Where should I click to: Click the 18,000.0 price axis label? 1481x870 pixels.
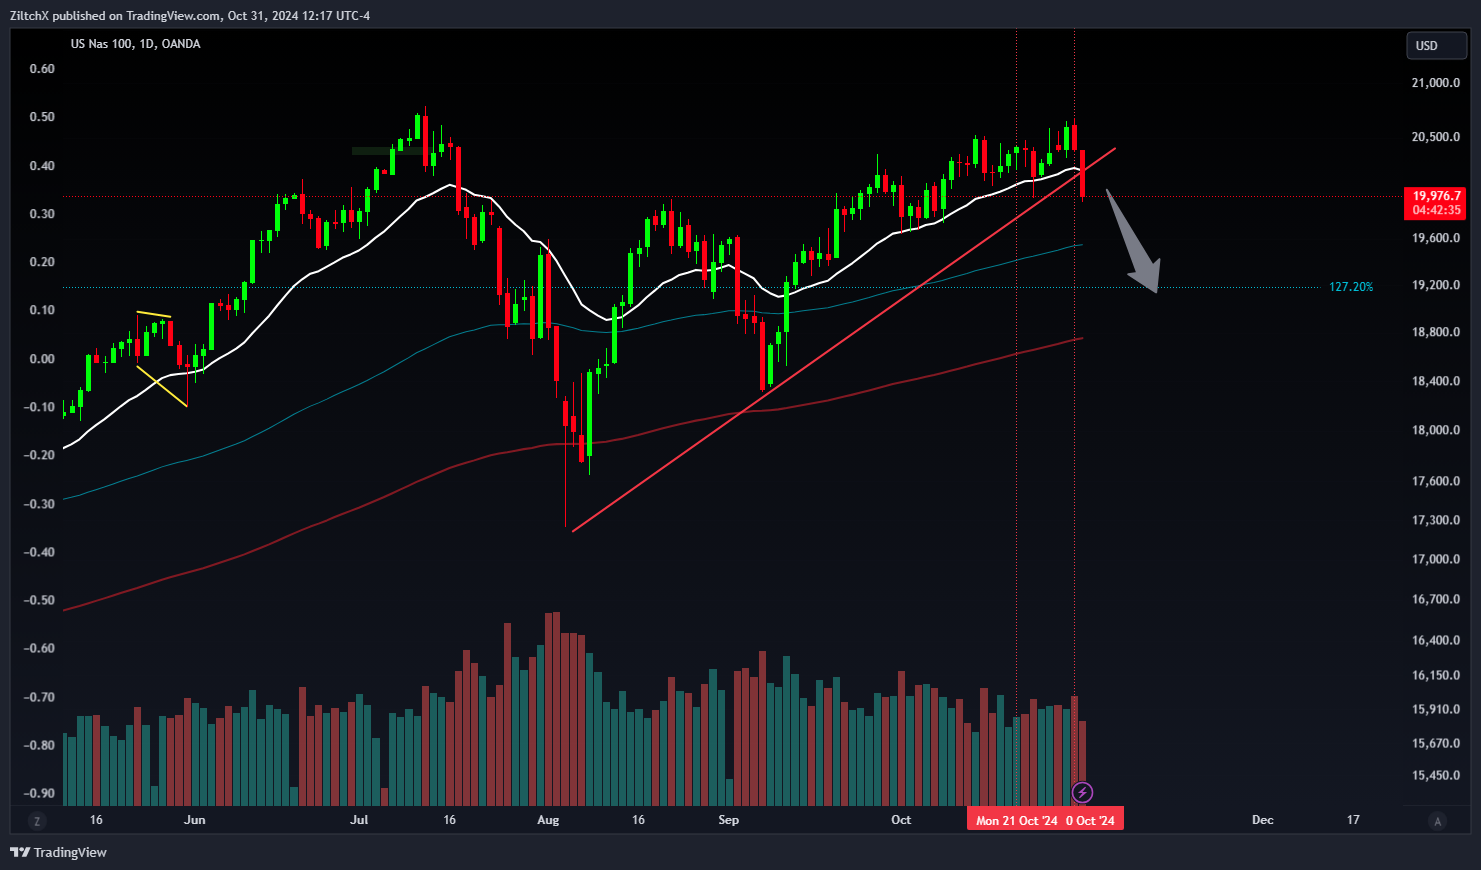click(x=1435, y=430)
